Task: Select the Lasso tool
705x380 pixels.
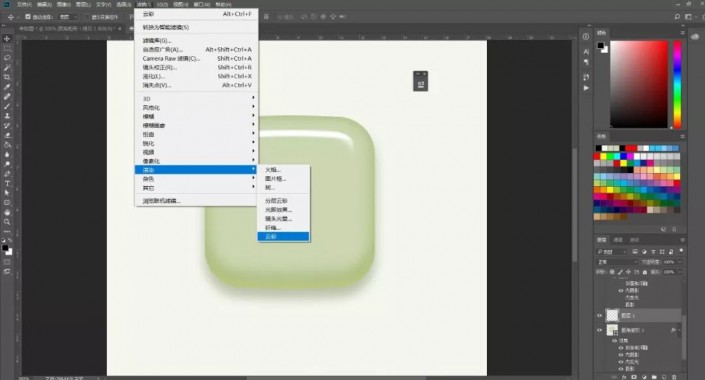Action: pyautogui.click(x=7, y=58)
